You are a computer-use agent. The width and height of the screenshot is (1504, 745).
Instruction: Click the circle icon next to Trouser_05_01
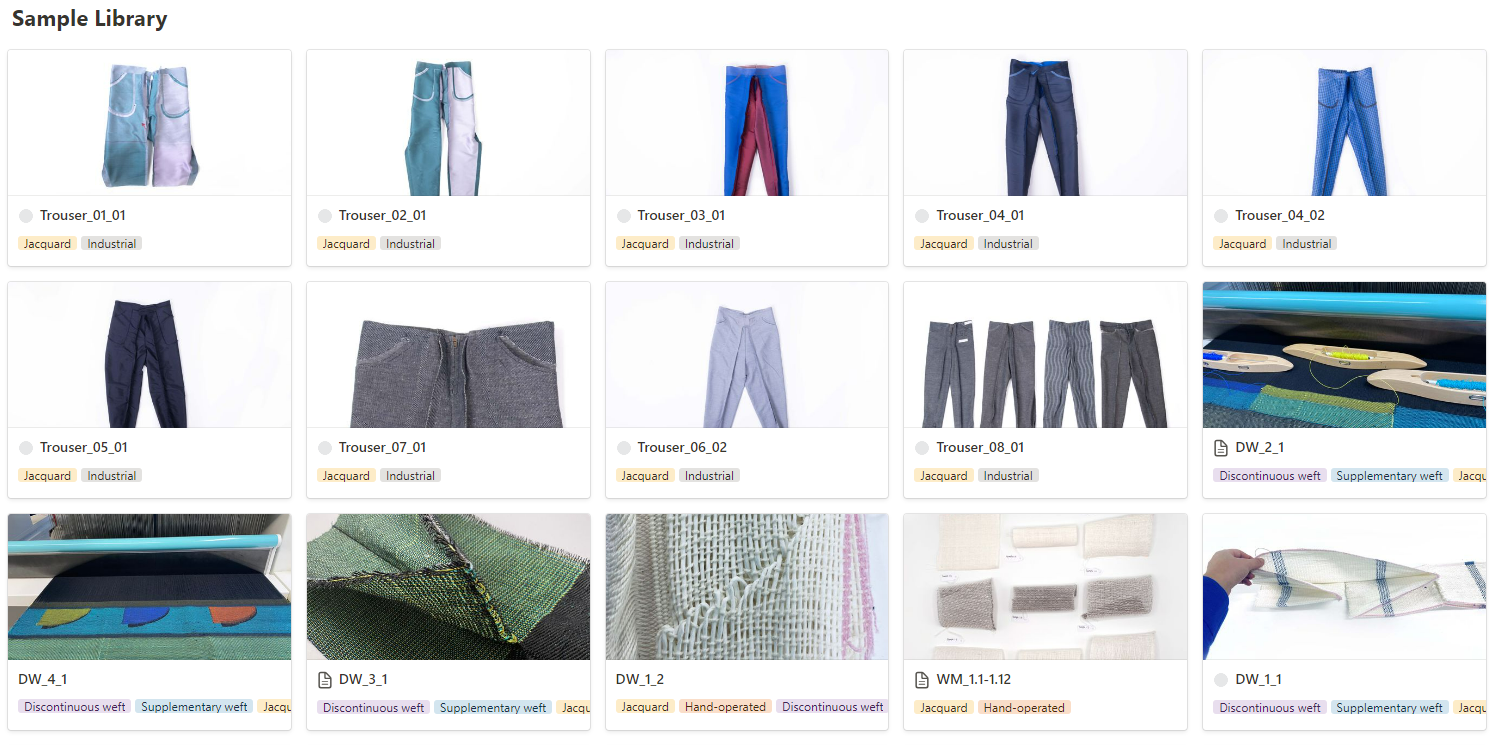click(25, 448)
